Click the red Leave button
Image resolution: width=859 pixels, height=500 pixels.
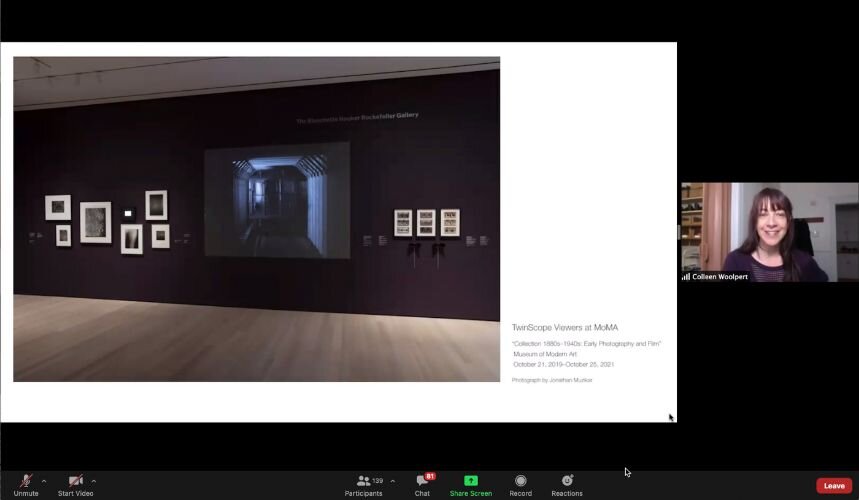[834, 486]
